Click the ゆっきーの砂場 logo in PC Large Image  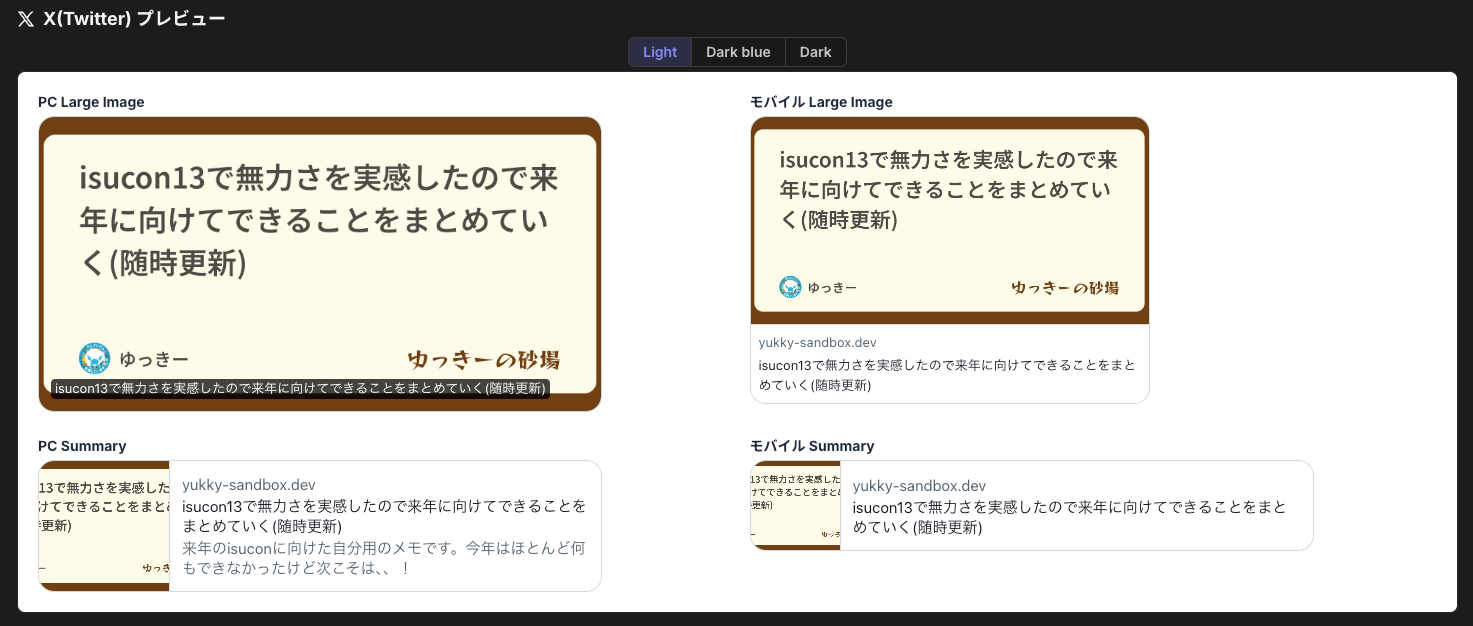tap(483, 359)
